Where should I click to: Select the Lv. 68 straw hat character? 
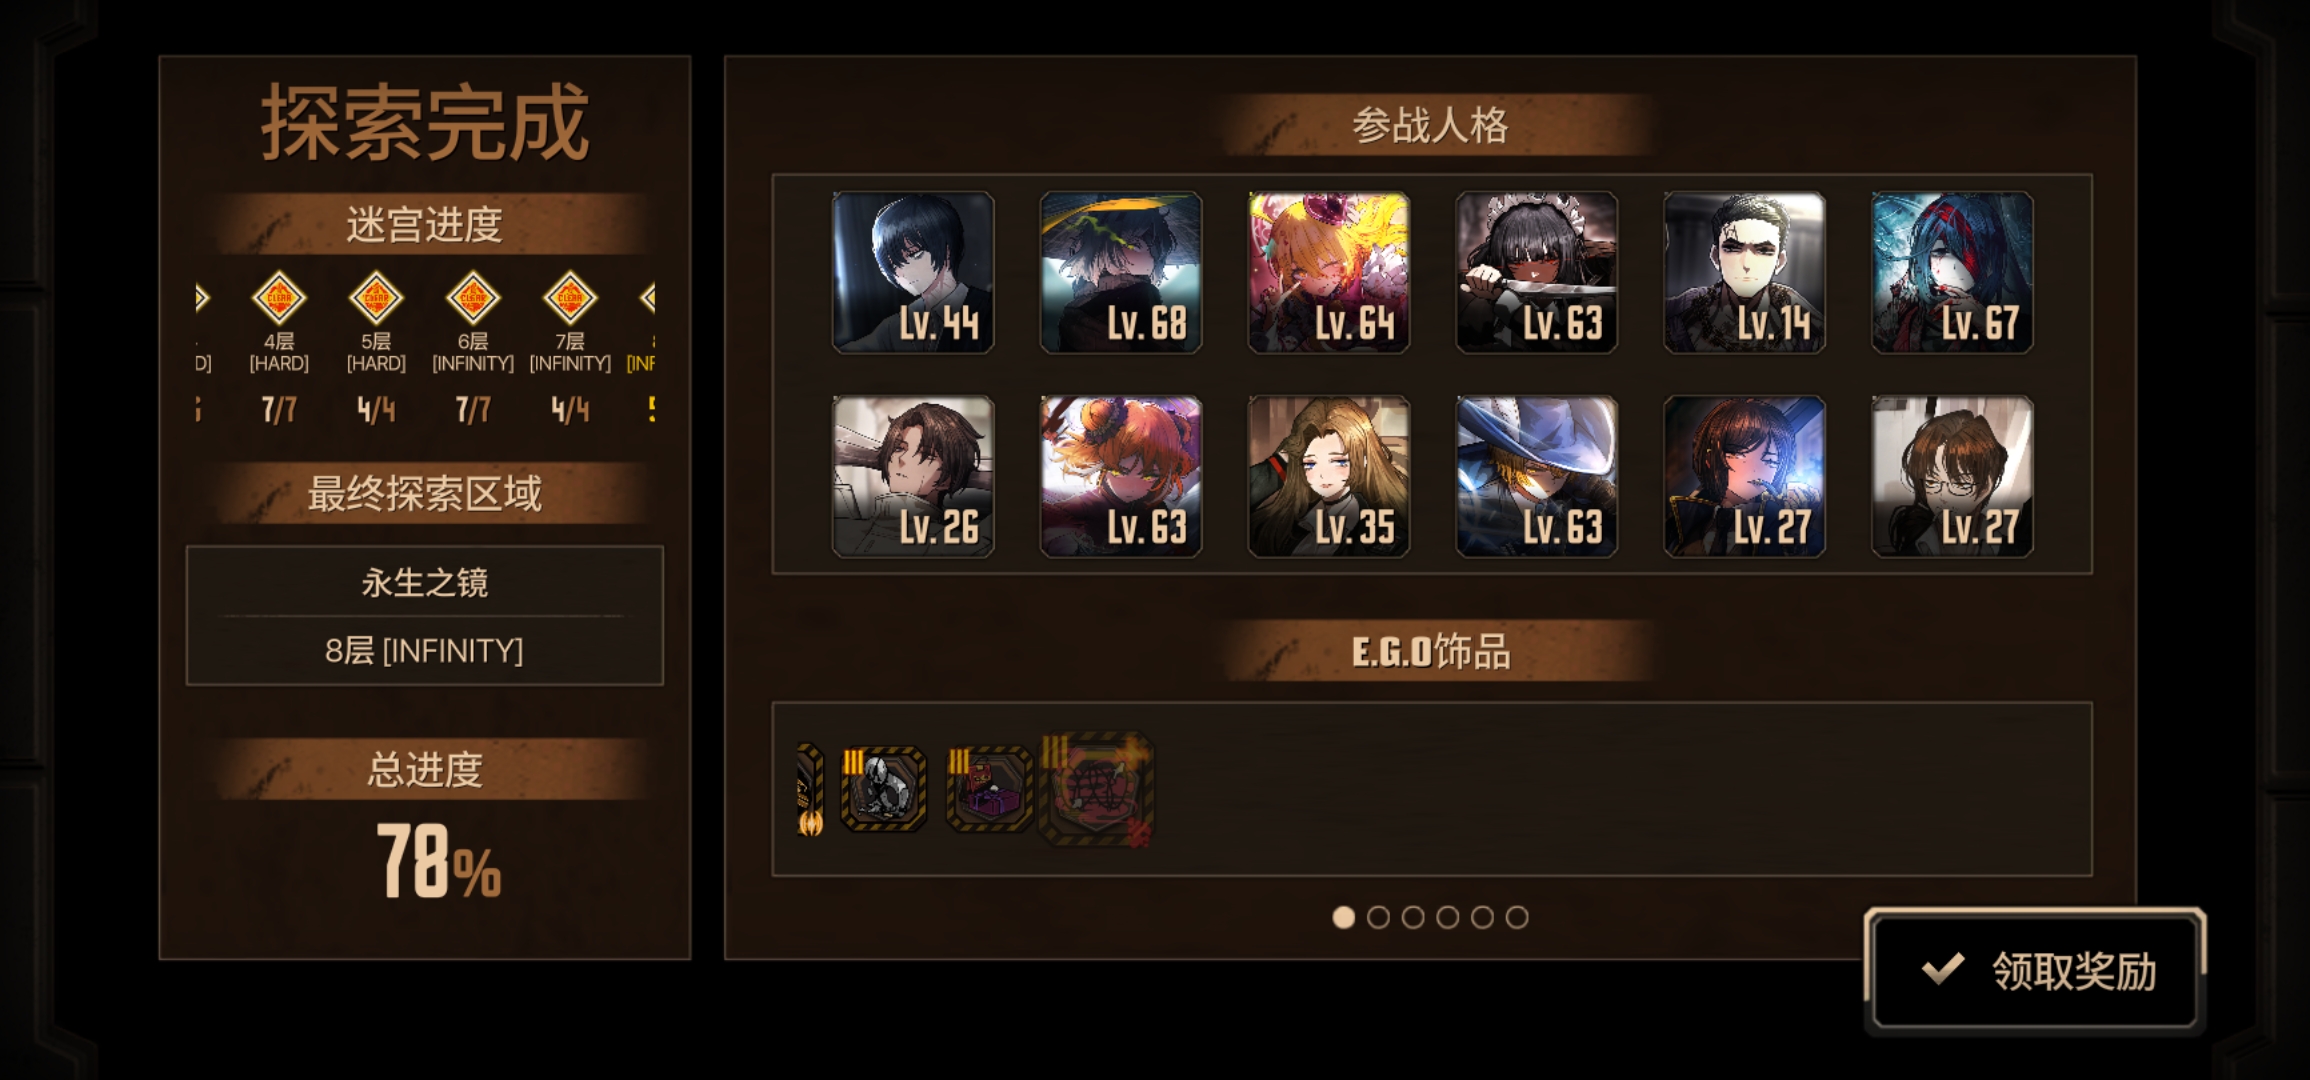tap(1121, 272)
